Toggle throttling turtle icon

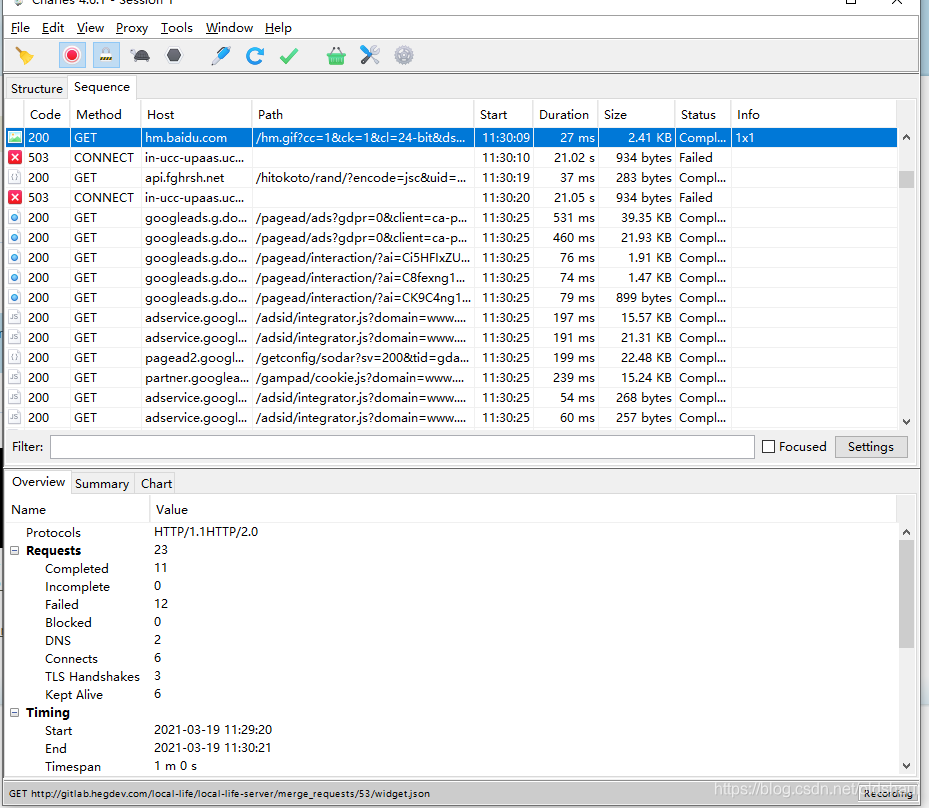pos(140,56)
